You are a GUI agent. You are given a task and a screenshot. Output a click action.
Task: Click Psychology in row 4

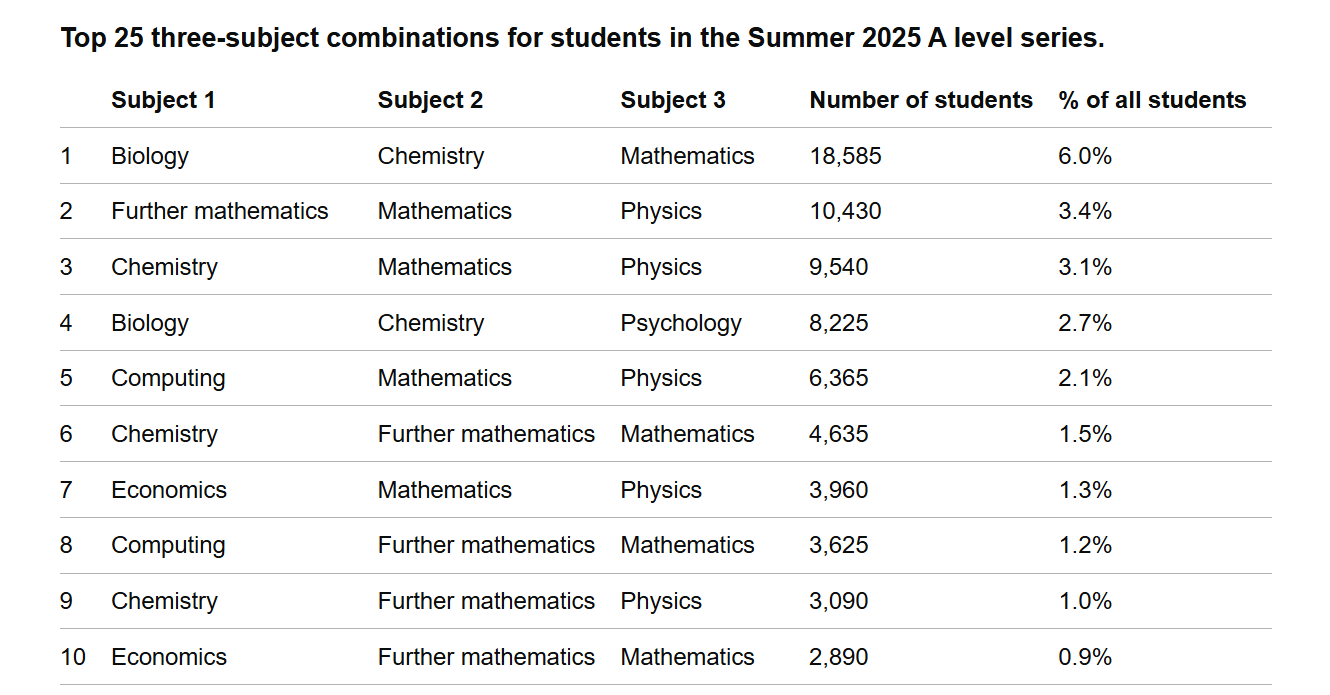pyautogui.click(x=681, y=323)
